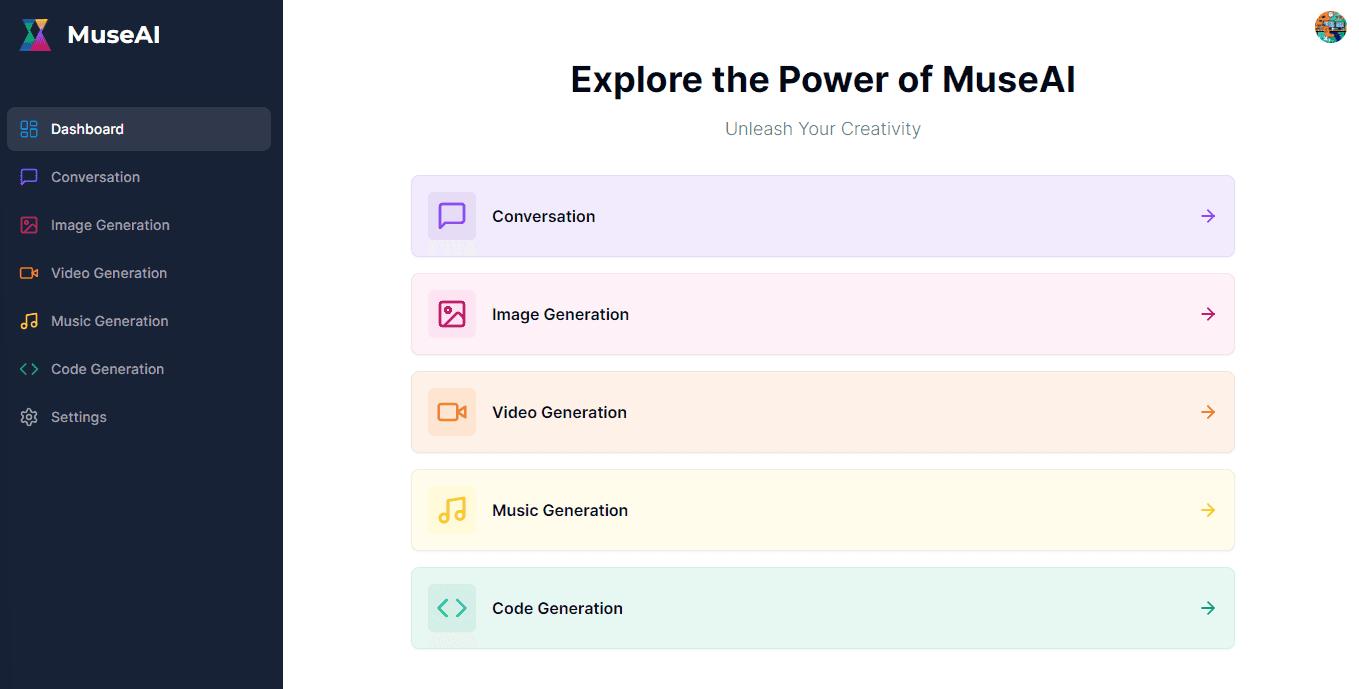Open the Code Generation card title
The width and height of the screenshot is (1359, 689).
[557, 608]
